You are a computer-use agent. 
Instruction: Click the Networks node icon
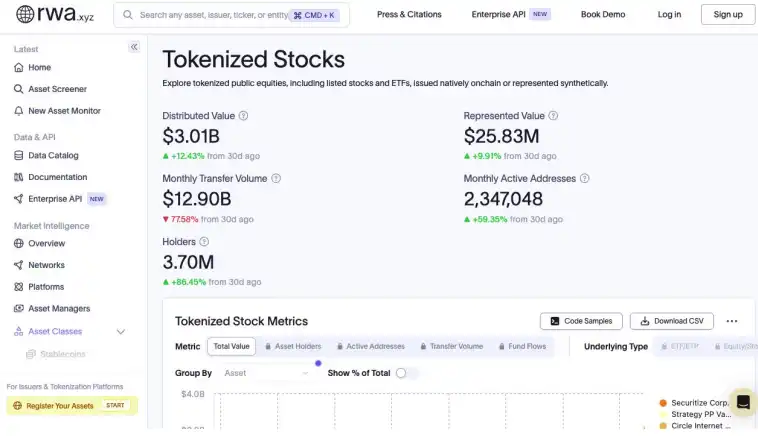click(x=18, y=265)
